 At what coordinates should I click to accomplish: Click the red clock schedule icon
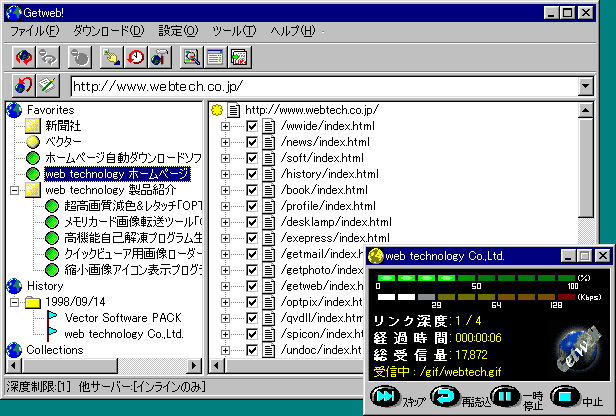coord(136,57)
